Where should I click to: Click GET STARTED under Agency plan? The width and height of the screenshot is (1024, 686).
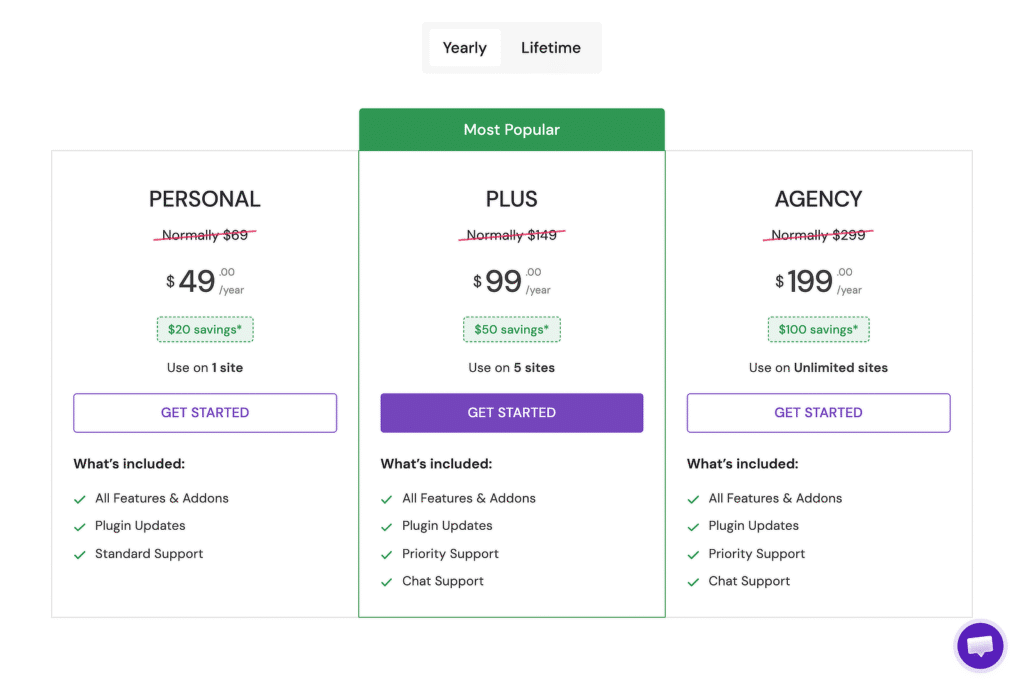click(x=818, y=413)
